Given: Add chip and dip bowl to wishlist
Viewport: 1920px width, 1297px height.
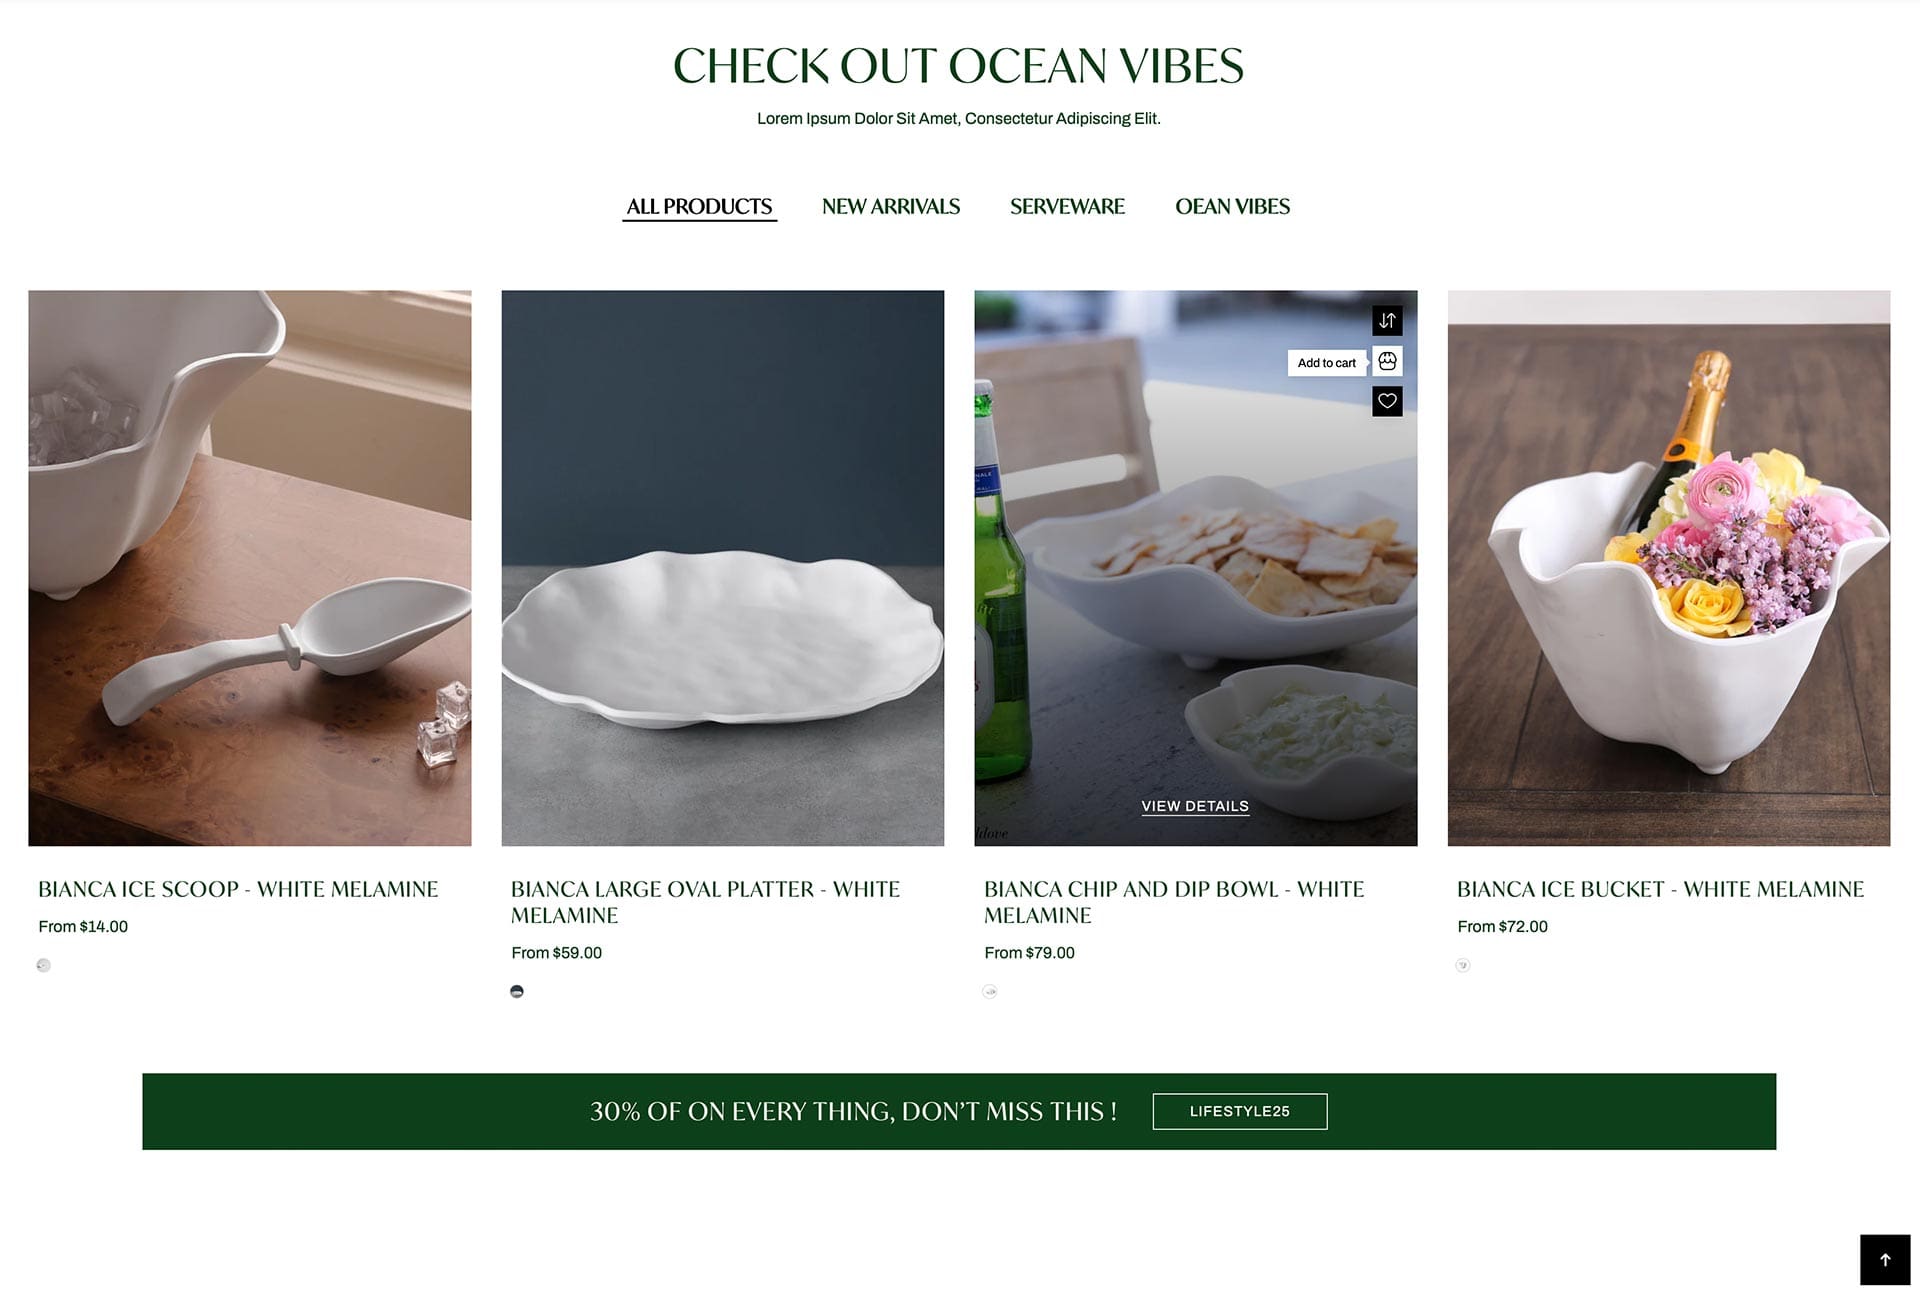Looking at the screenshot, I should (x=1387, y=401).
